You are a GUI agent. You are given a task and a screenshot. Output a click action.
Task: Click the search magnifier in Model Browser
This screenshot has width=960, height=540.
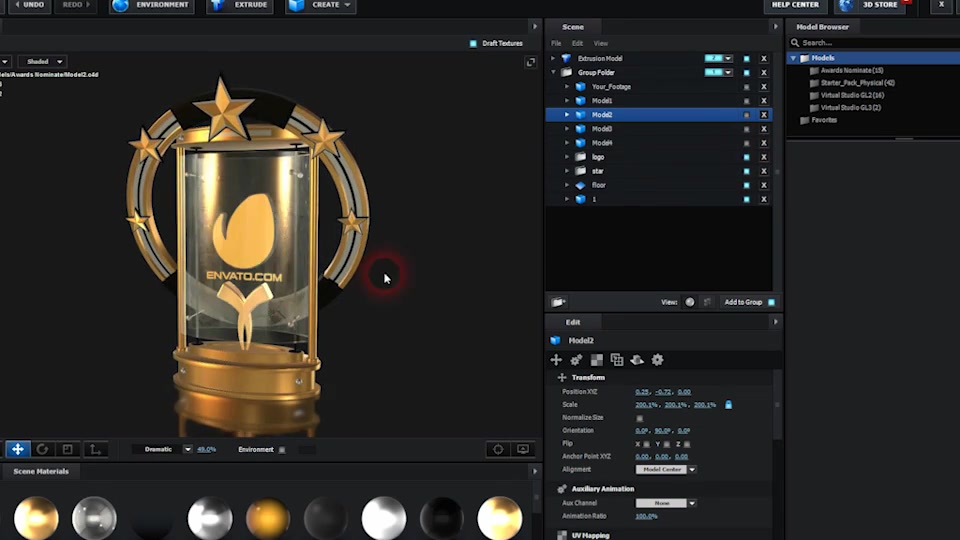[x=795, y=43]
